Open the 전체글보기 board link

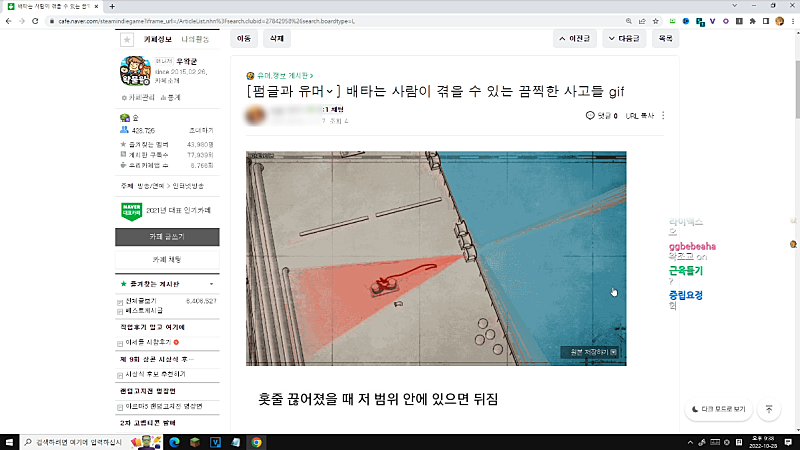click(x=141, y=301)
